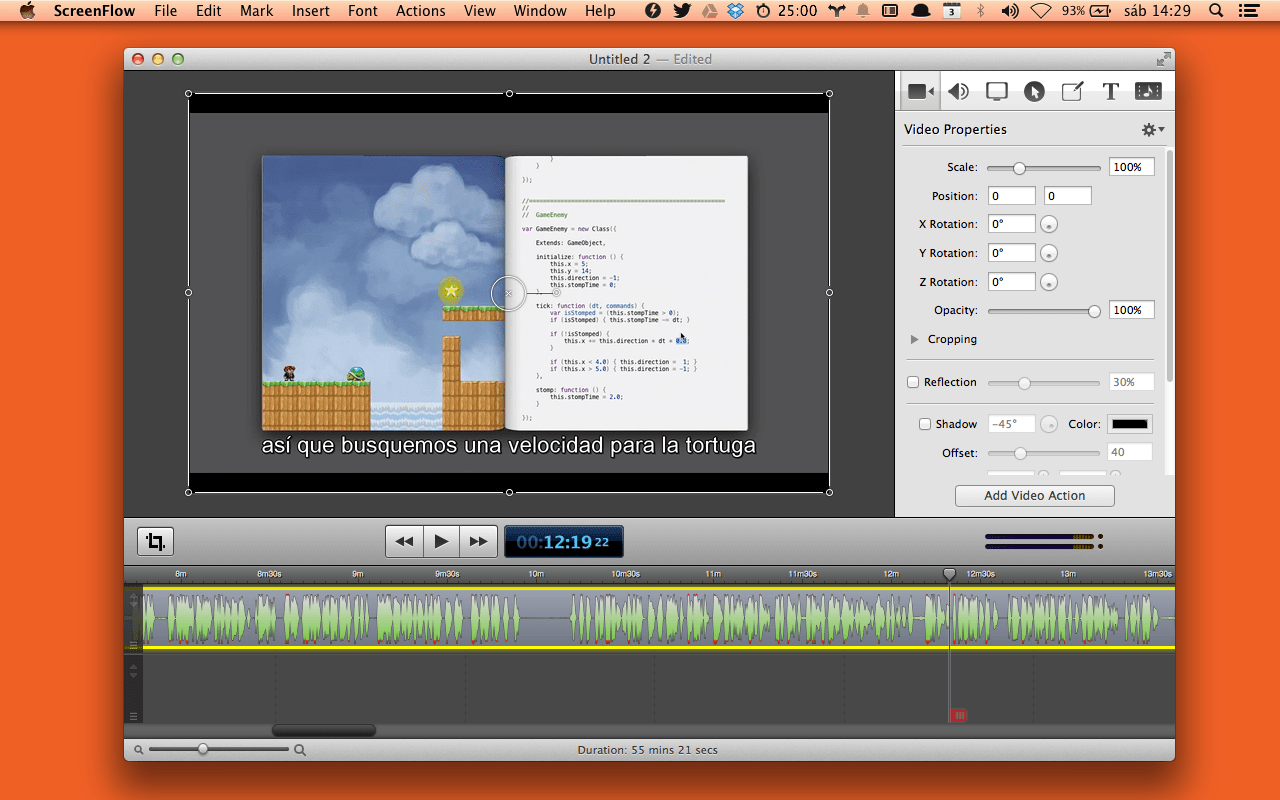The image size is (1280, 800).
Task: Open the Audio Properties speaker icon
Action: point(958,91)
